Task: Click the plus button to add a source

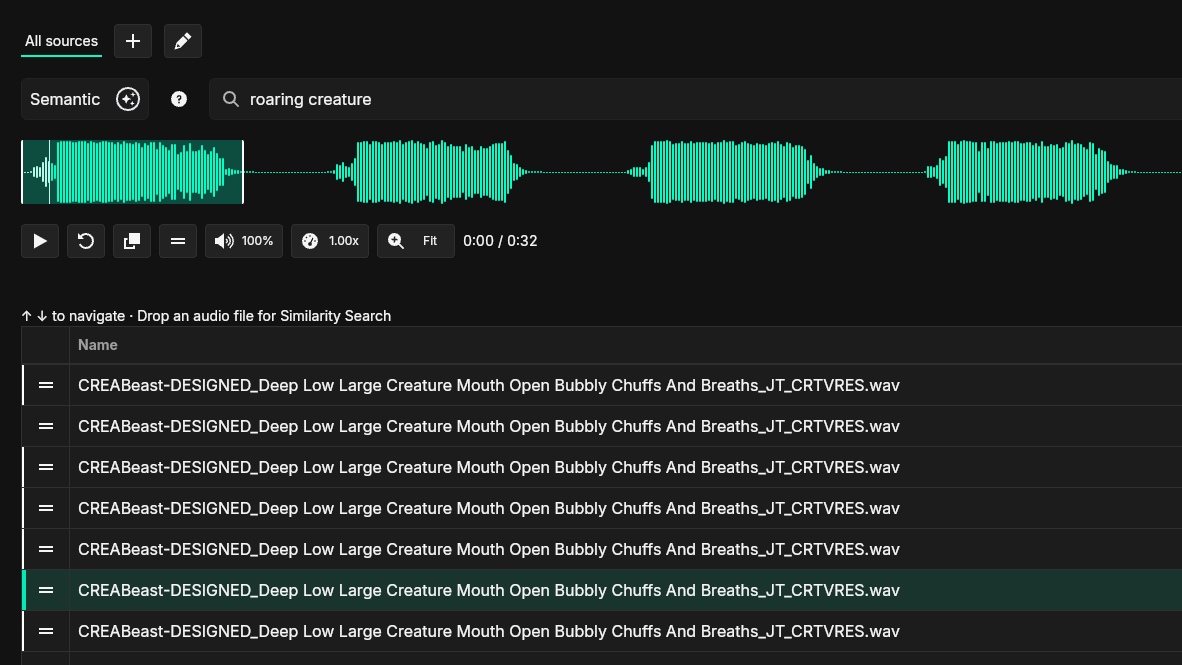Action: [x=133, y=41]
